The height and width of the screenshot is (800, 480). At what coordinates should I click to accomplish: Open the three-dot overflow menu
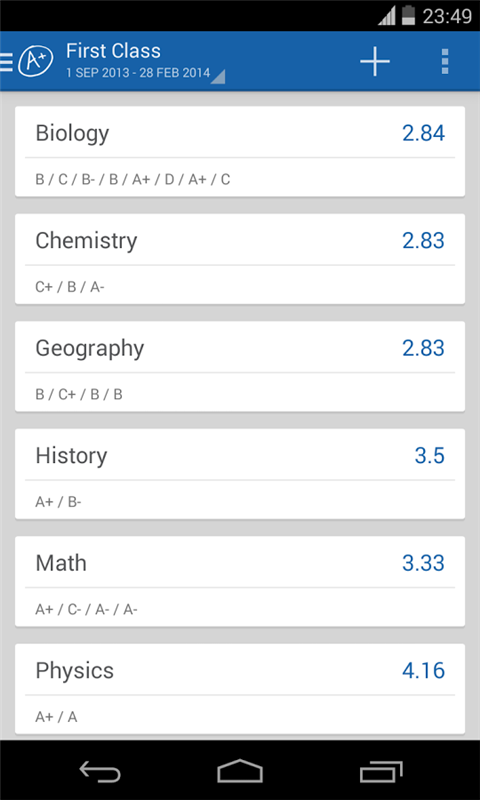coord(445,61)
